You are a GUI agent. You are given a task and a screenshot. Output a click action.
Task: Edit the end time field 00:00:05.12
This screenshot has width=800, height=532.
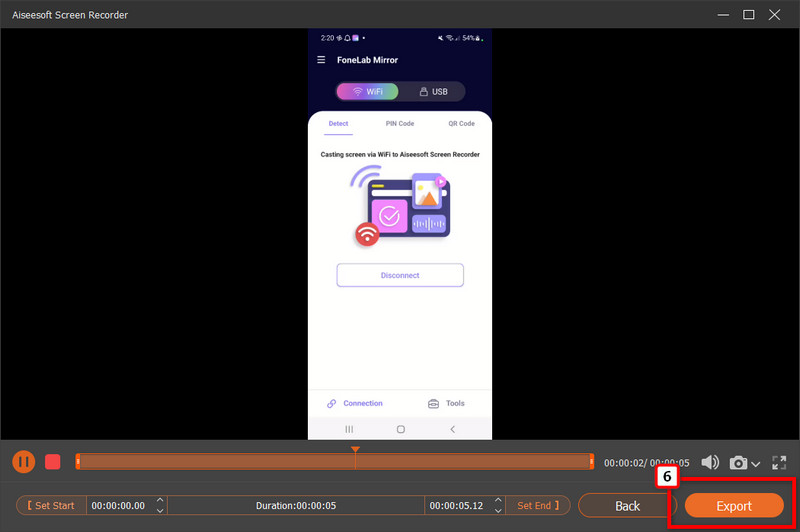click(457, 505)
